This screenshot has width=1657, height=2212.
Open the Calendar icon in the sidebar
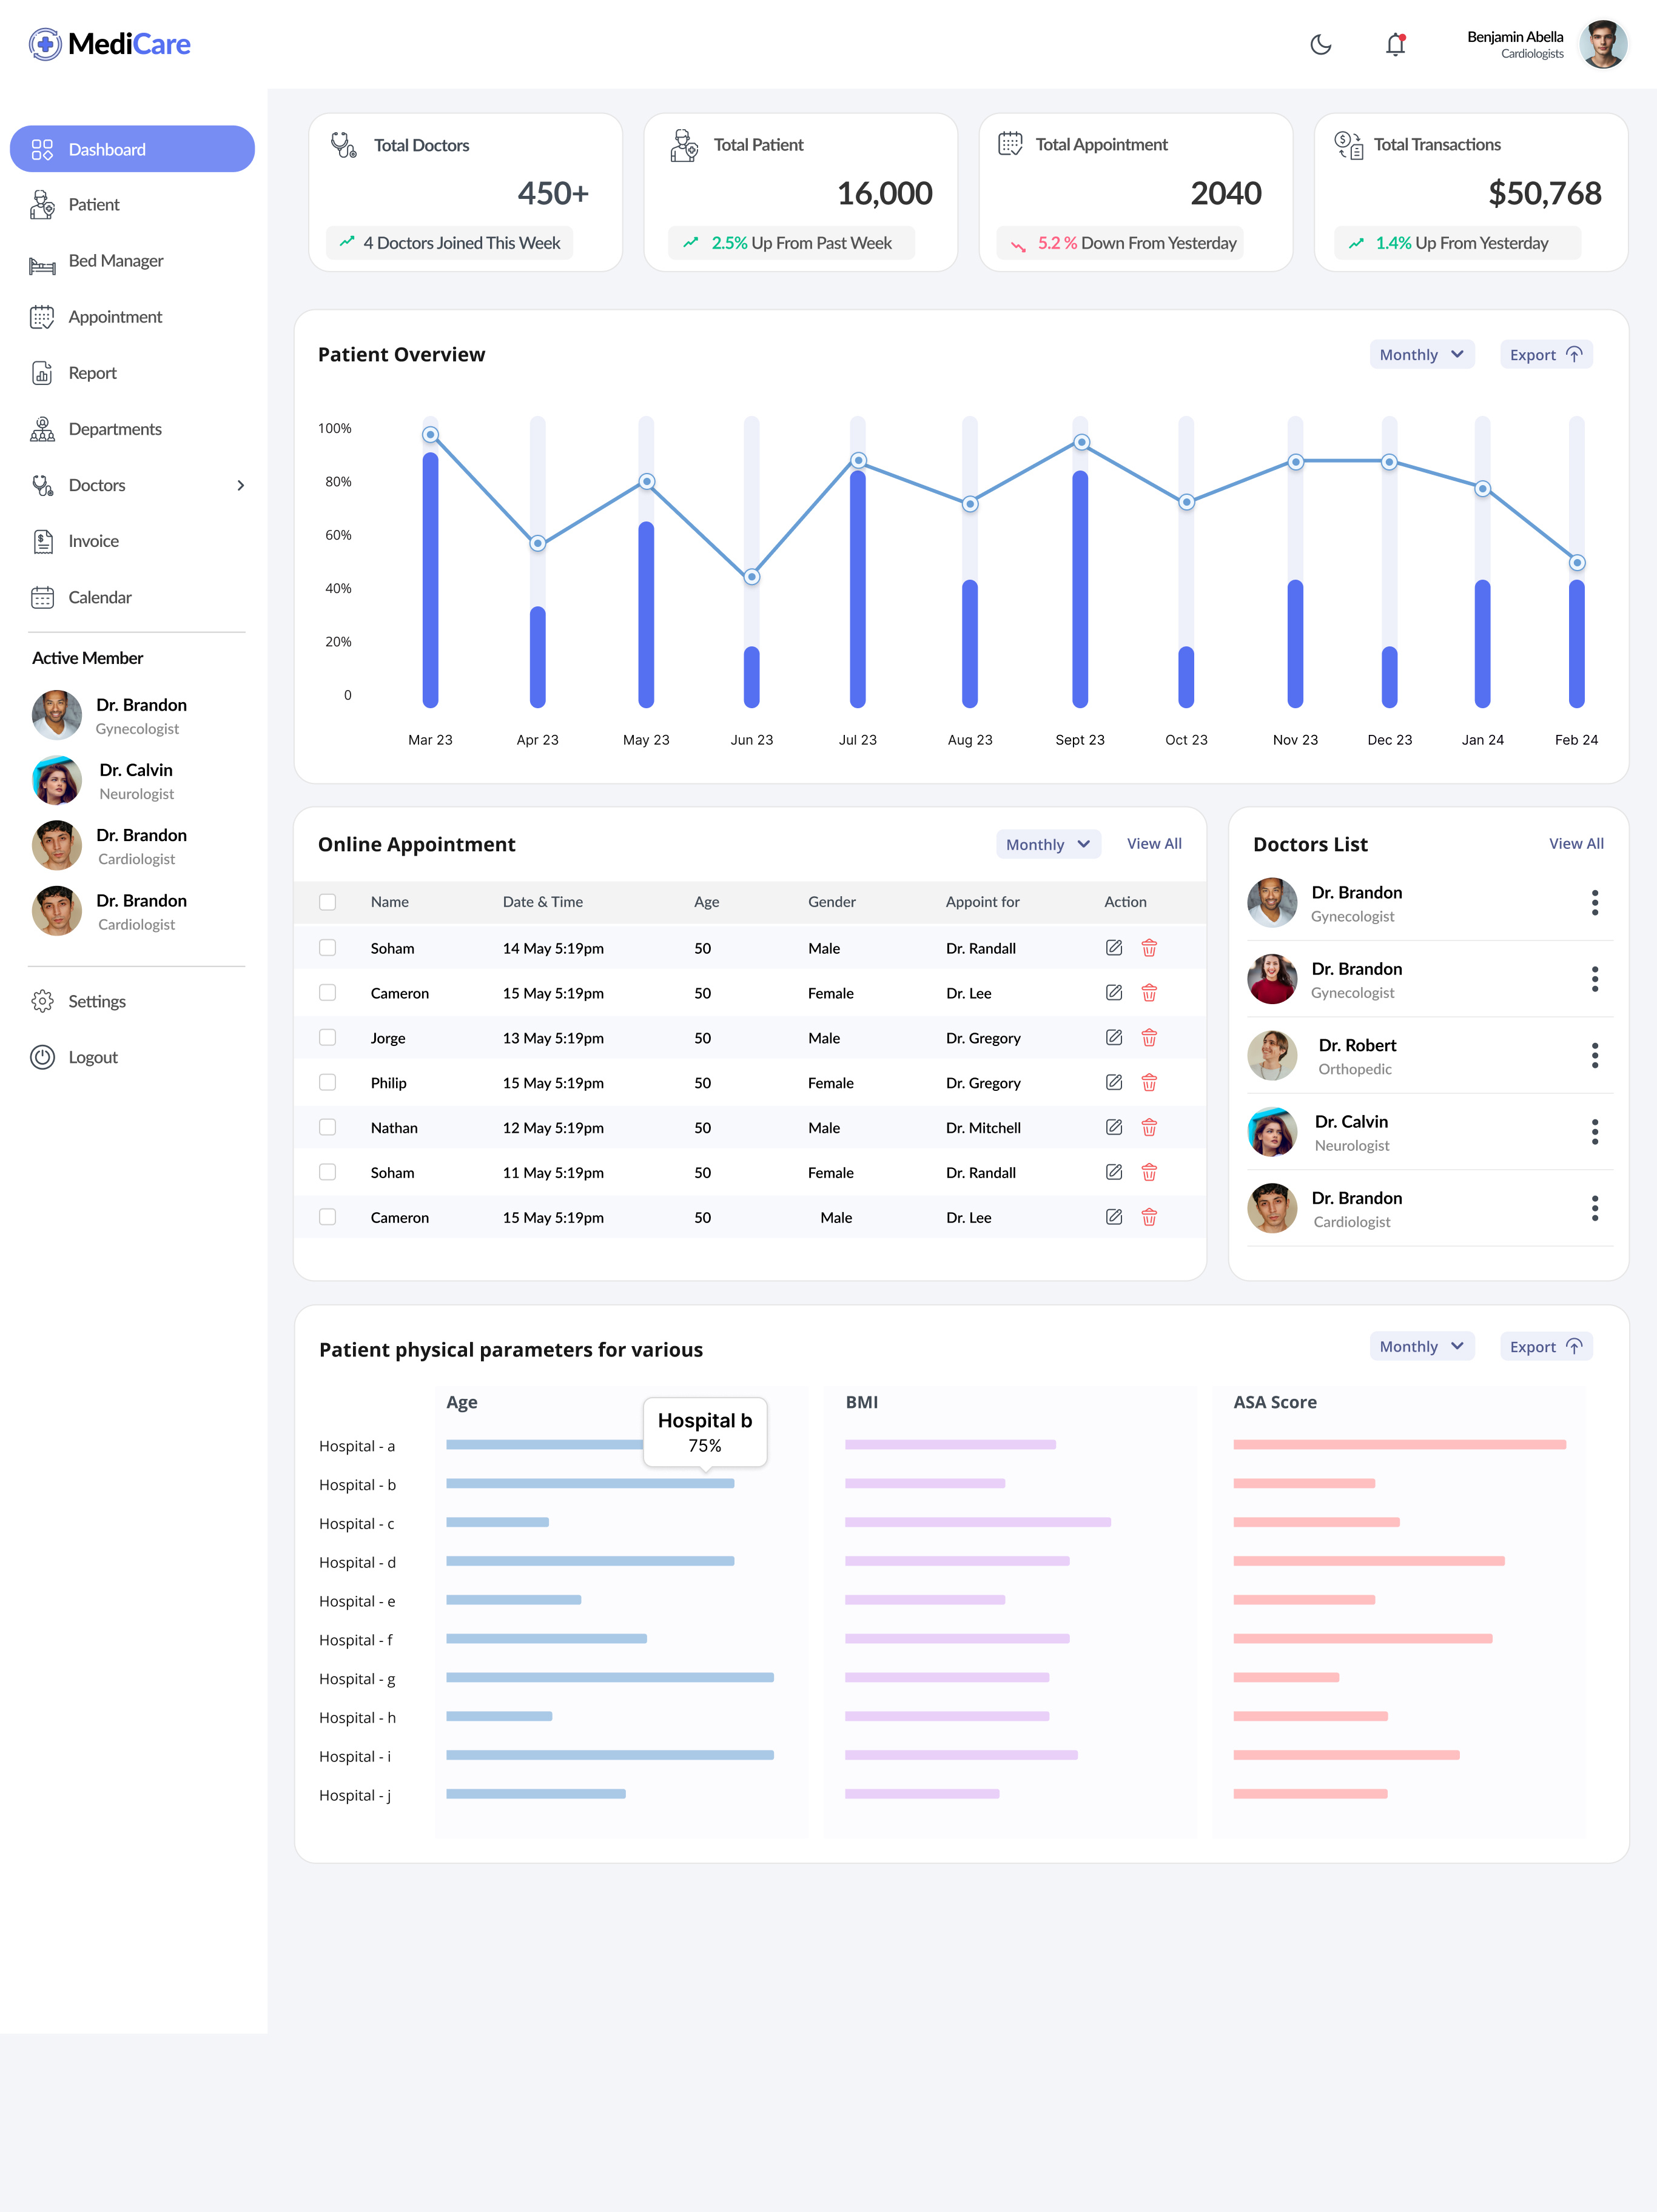point(42,597)
